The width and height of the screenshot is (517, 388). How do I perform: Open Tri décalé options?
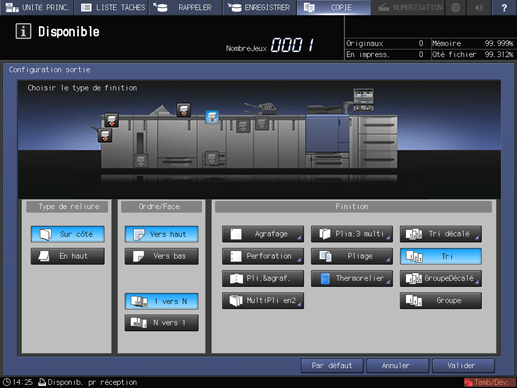[x=441, y=234]
